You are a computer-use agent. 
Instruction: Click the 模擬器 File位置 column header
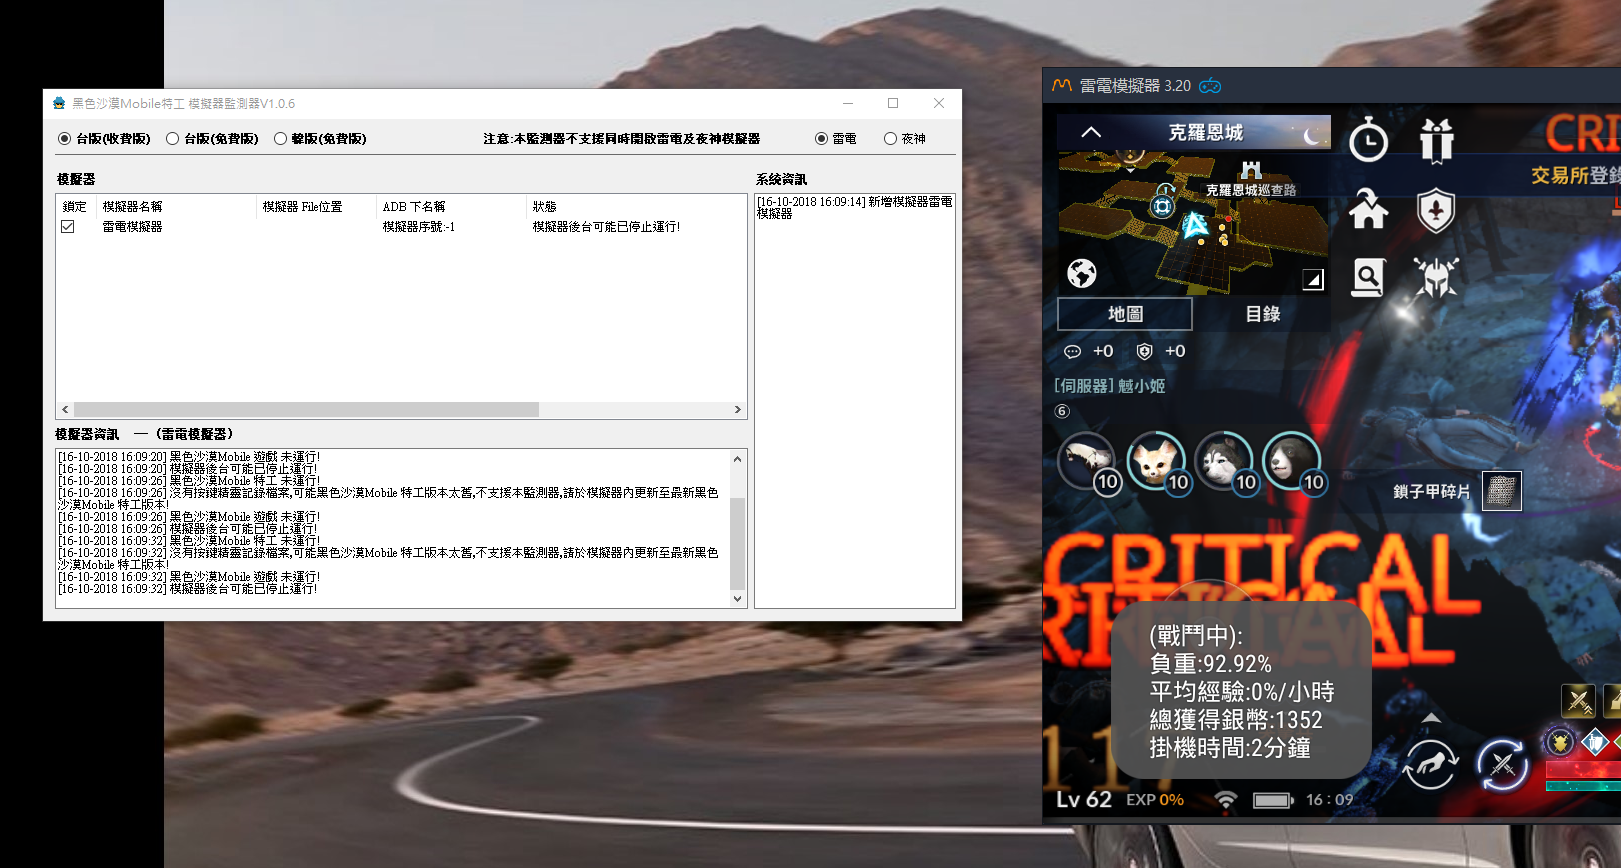[x=316, y=207]
